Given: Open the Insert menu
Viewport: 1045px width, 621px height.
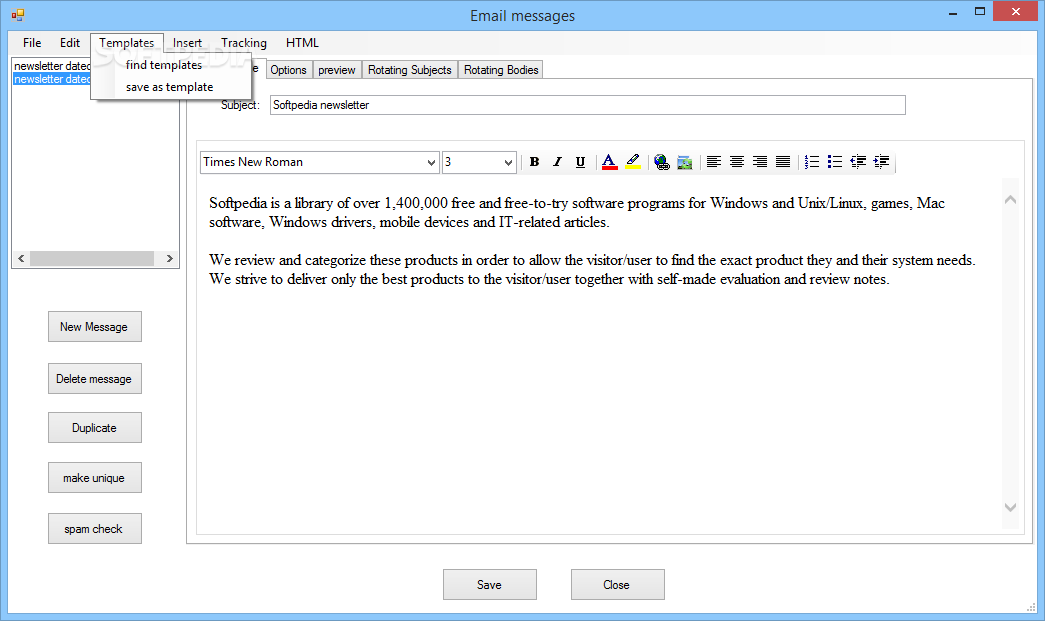Looking at the screenshot, I should tap(187, 43).
